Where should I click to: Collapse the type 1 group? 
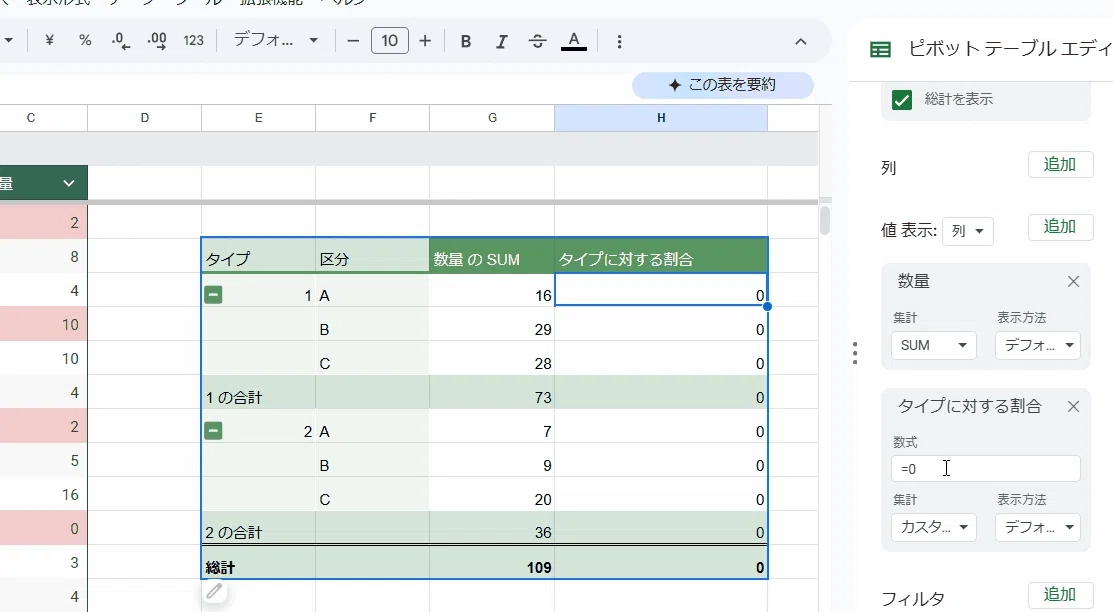point(213,295)
